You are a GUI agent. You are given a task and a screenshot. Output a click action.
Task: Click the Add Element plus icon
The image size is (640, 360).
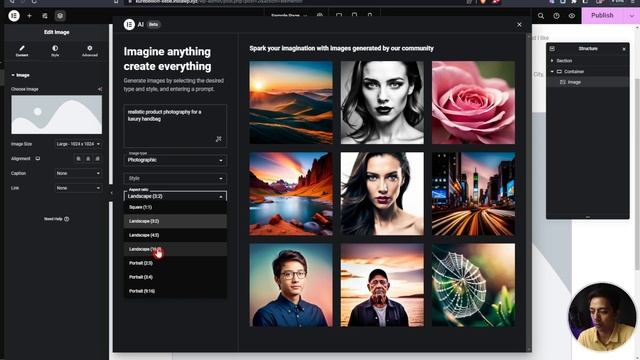pyautogui.click(x=29, y=16)
